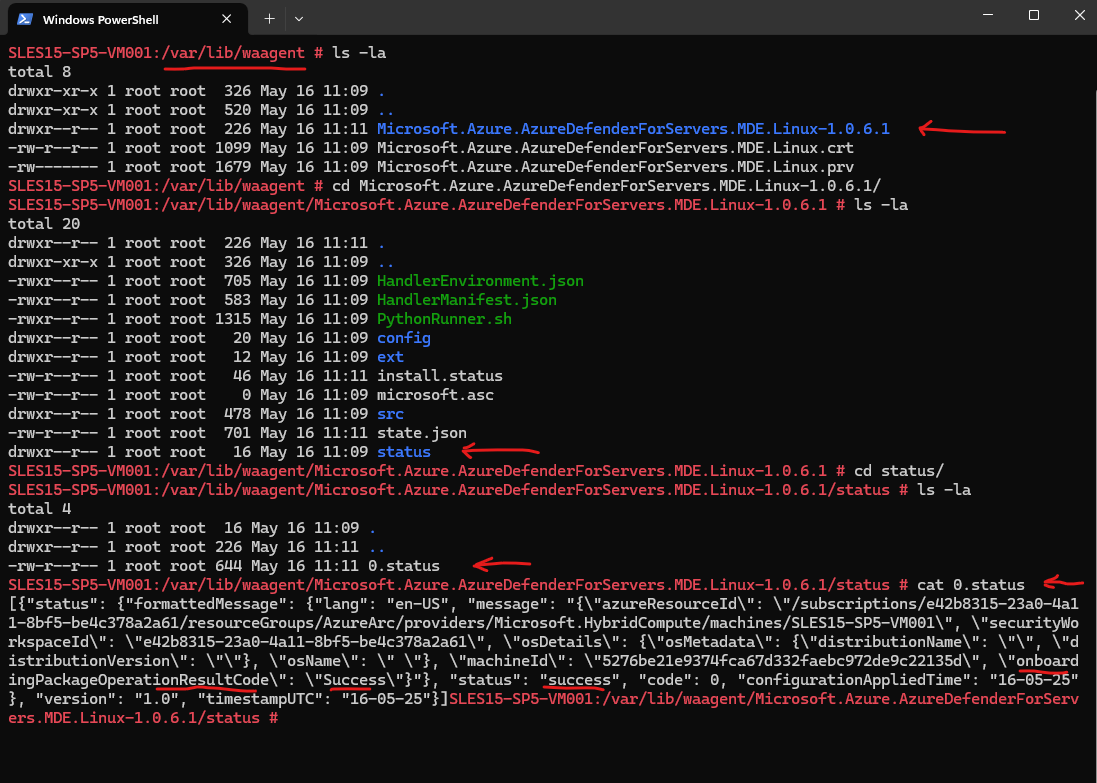Screen dimensions: 1097x783
Task: Click the 1315 size of PythonRunner.sh
Action: [x=233, y=318]
